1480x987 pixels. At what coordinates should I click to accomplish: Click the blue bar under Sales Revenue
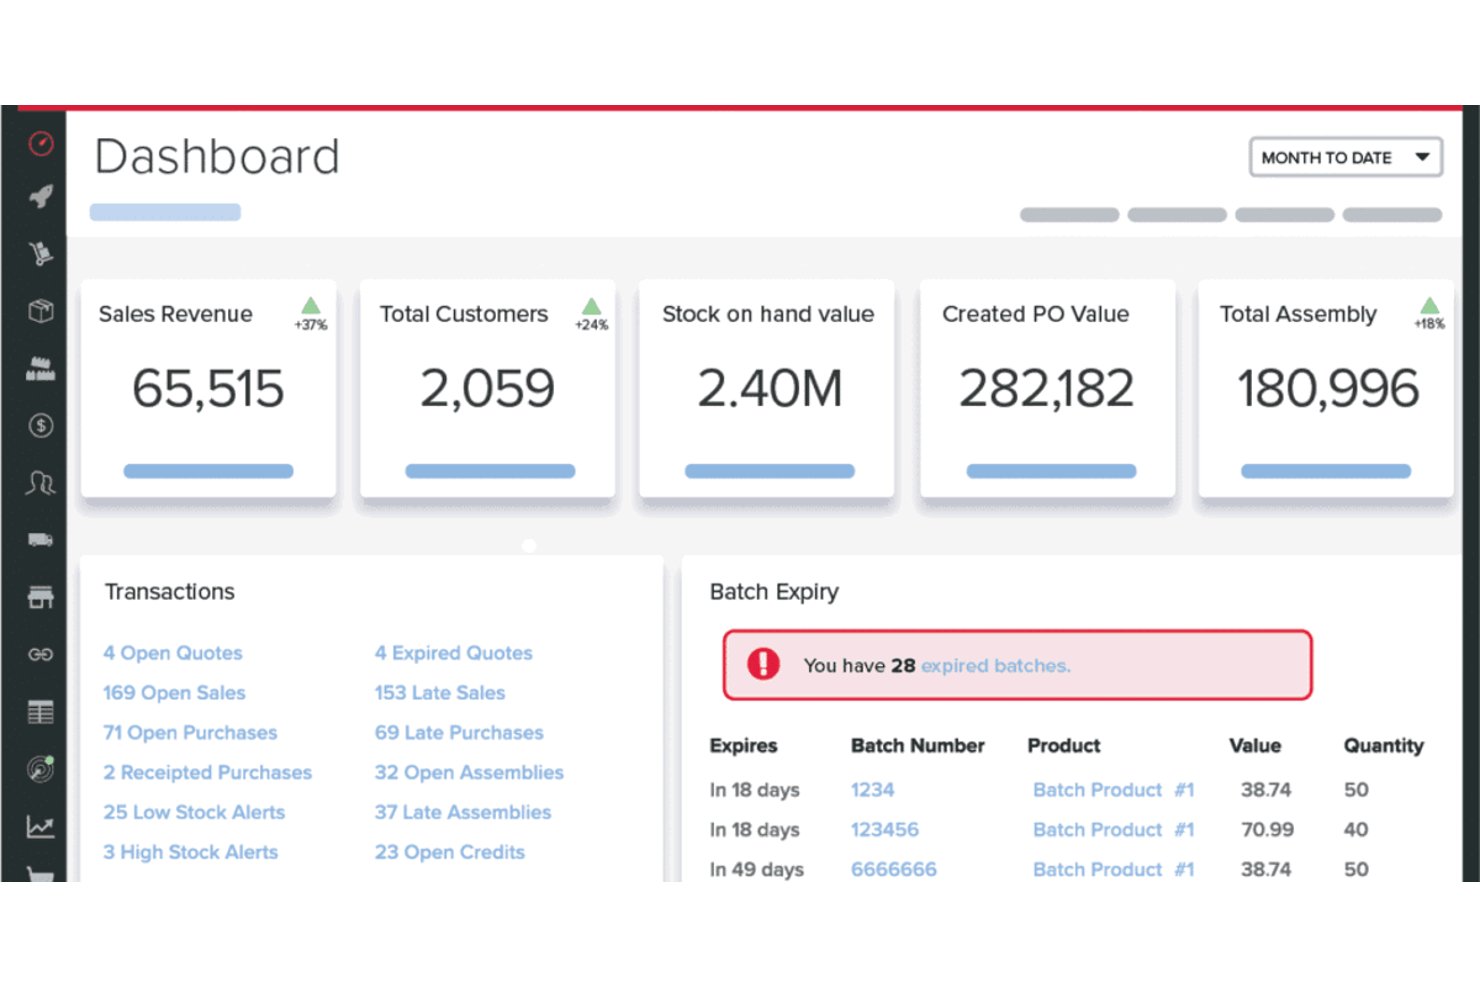point(208,471)
